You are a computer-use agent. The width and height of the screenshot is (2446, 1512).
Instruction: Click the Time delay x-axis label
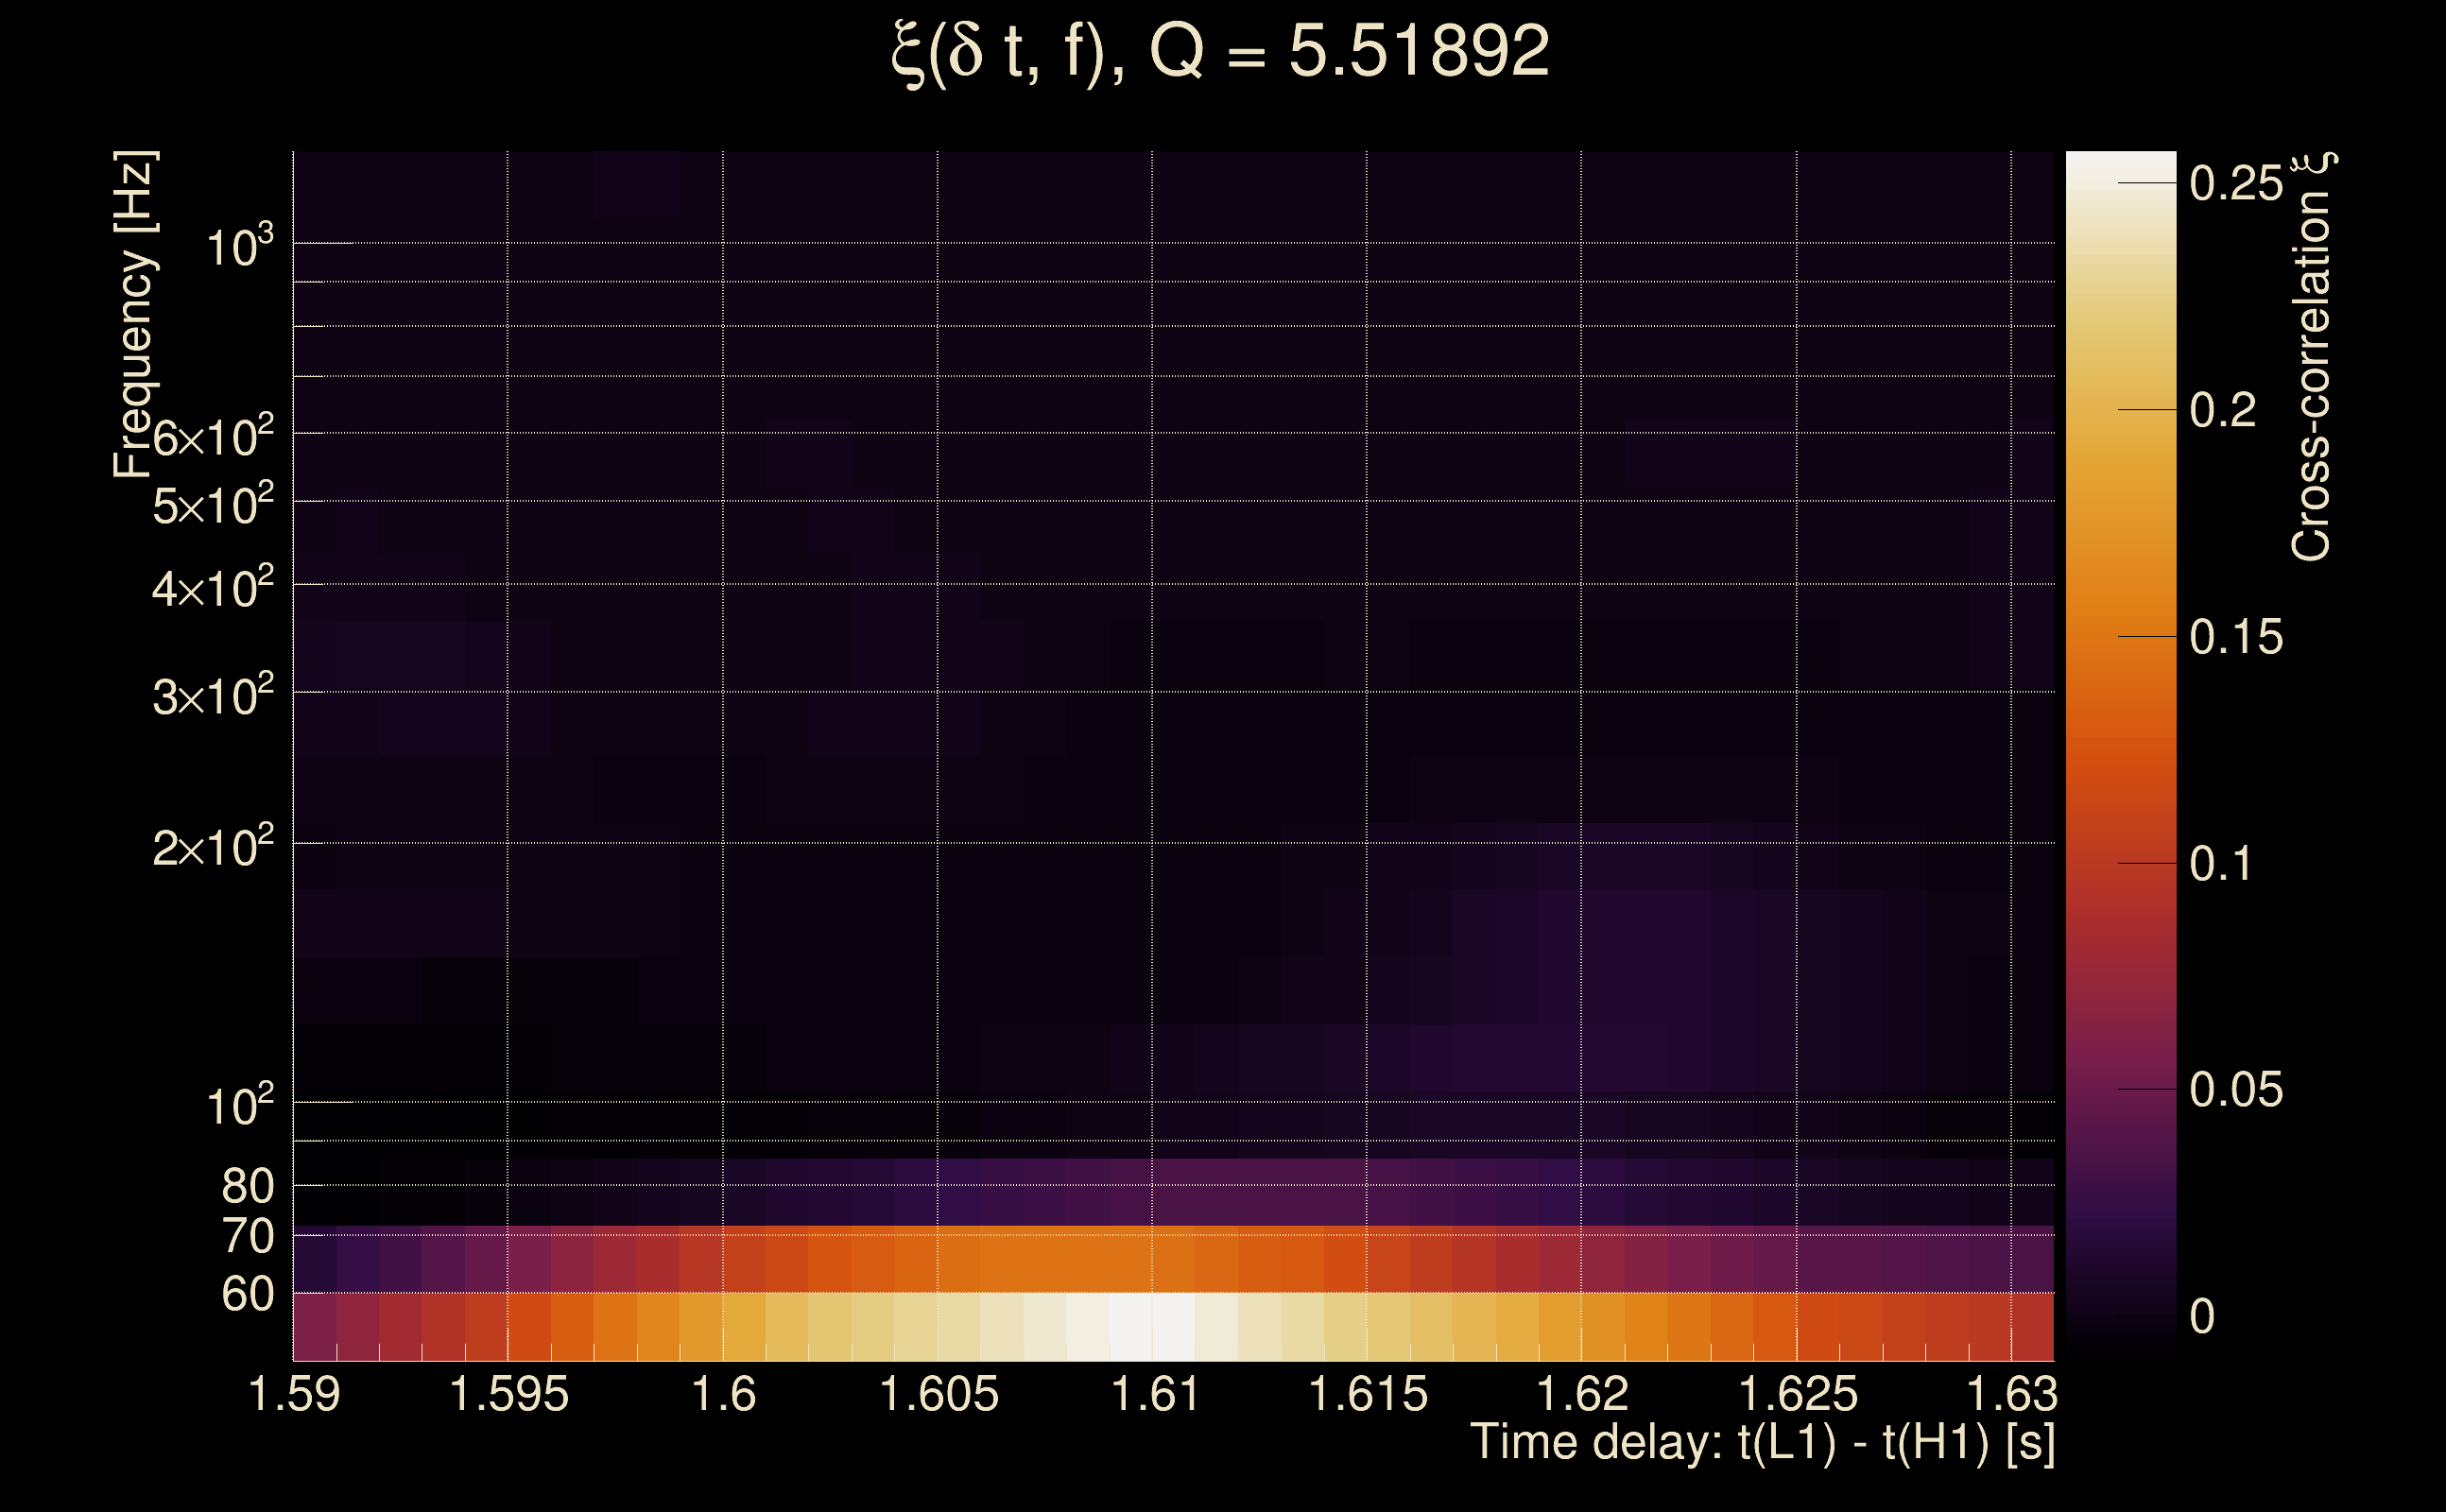click(1762, 1443)
